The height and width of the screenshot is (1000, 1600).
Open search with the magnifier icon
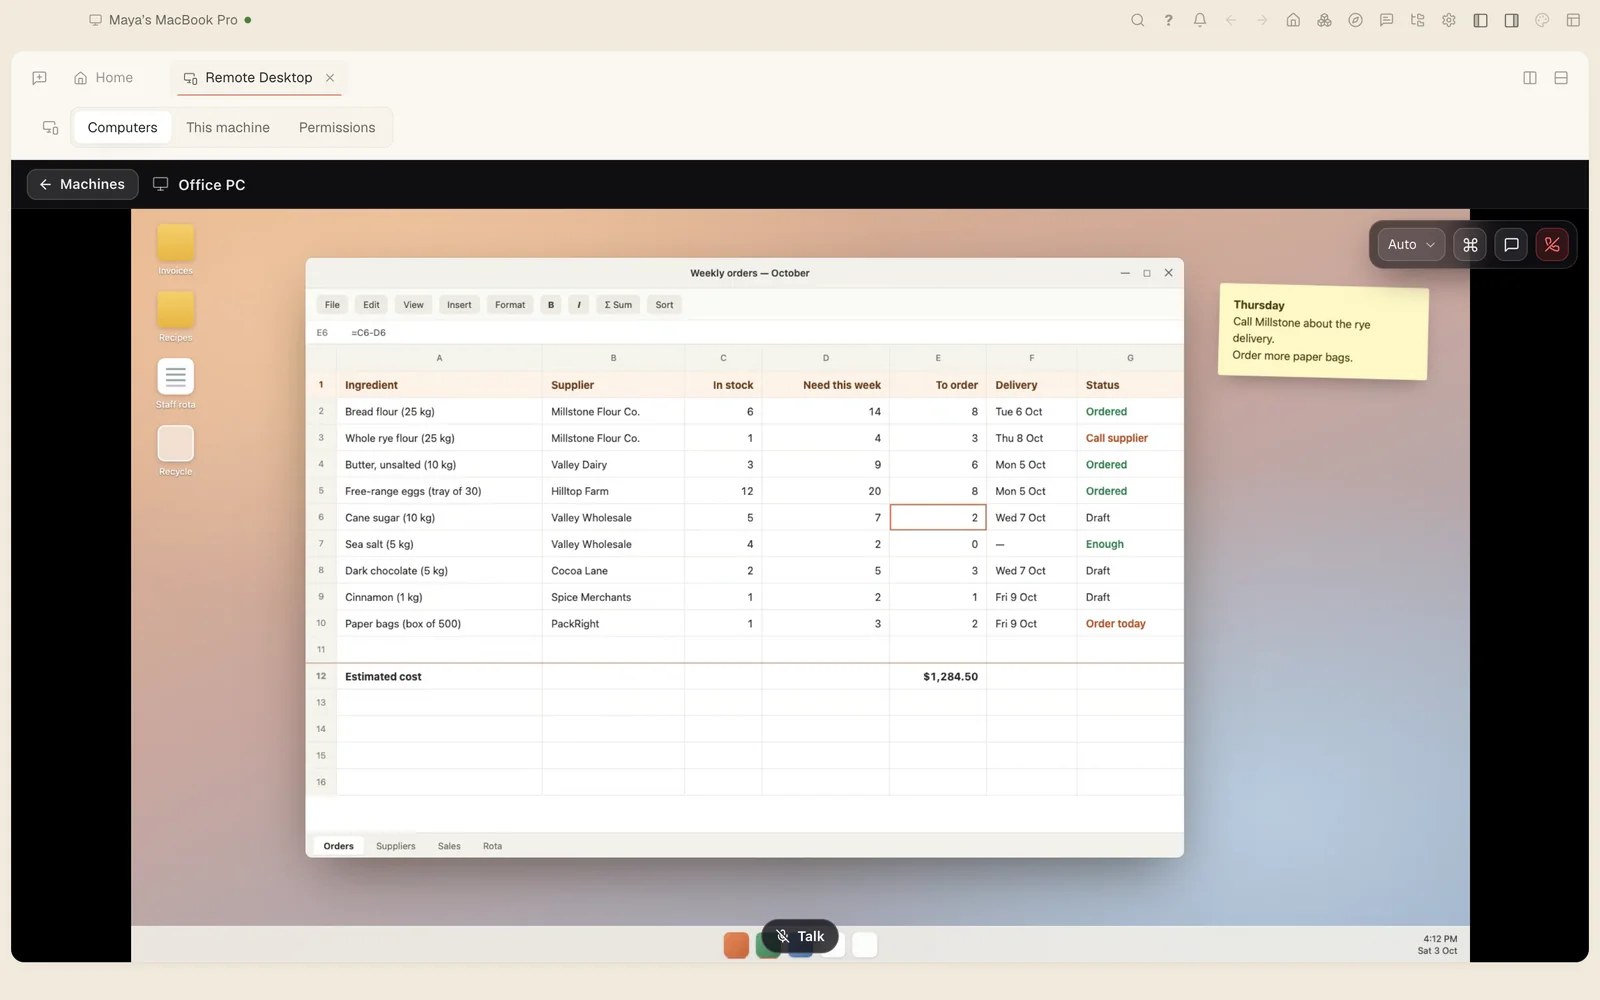[x=1137, y=20]
